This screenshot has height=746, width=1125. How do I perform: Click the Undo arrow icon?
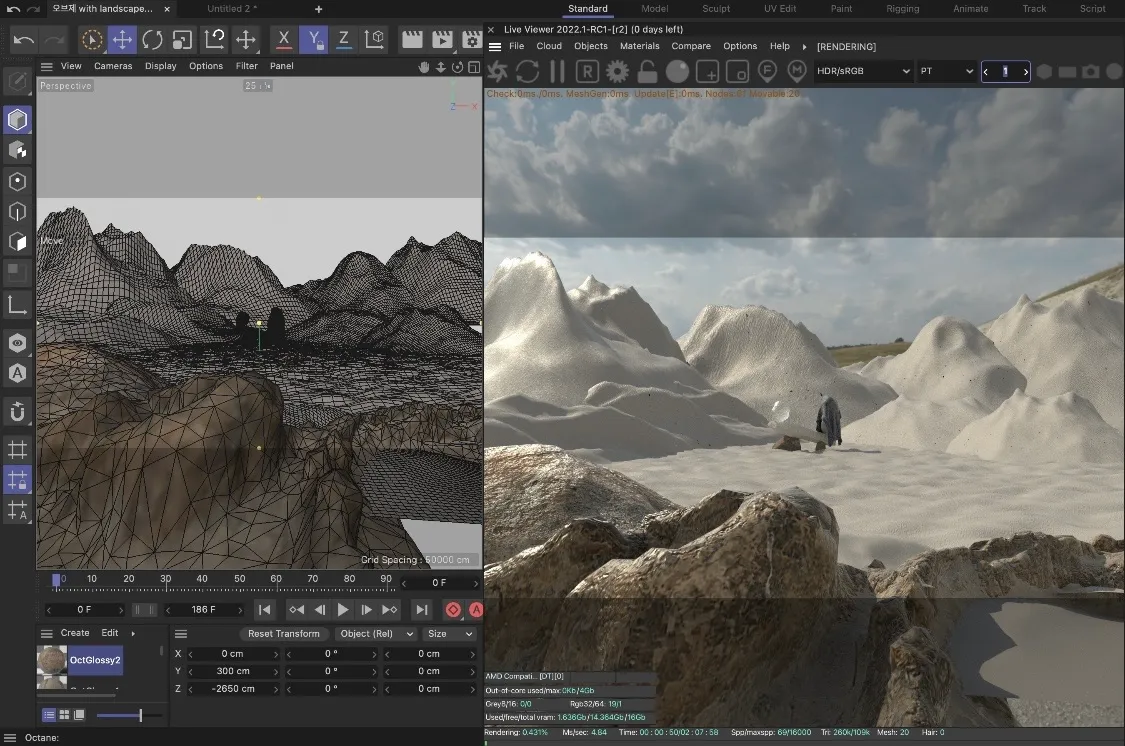tap(24, 40)
